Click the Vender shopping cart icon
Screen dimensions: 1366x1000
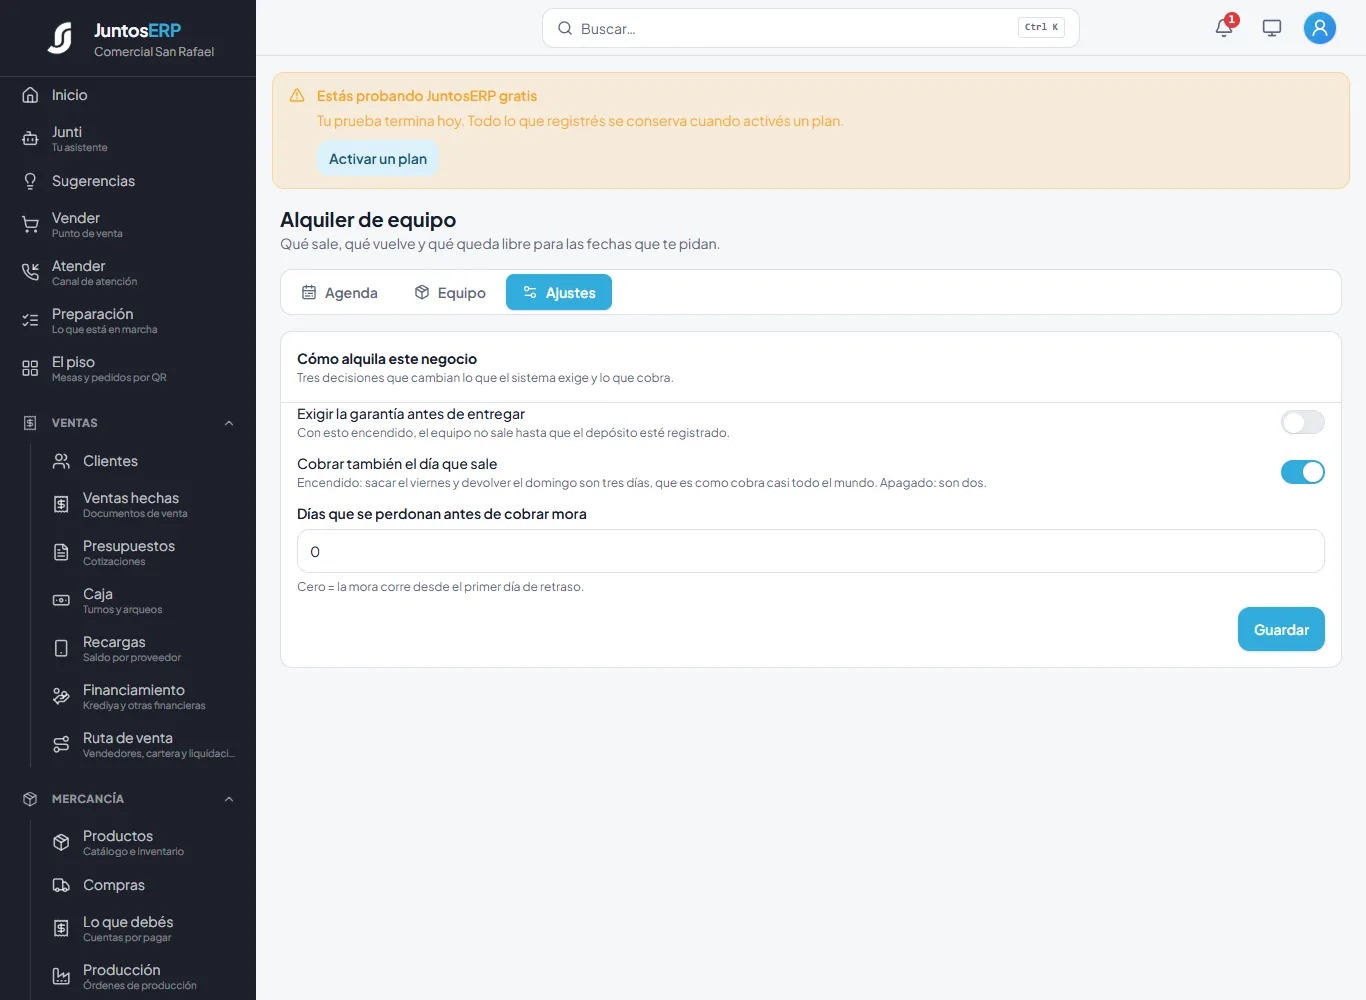point(30,225)
